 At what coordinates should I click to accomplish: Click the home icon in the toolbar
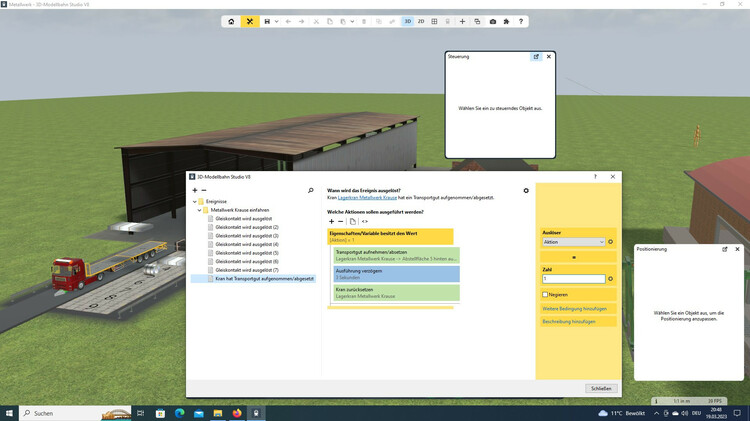pos(232,21)
